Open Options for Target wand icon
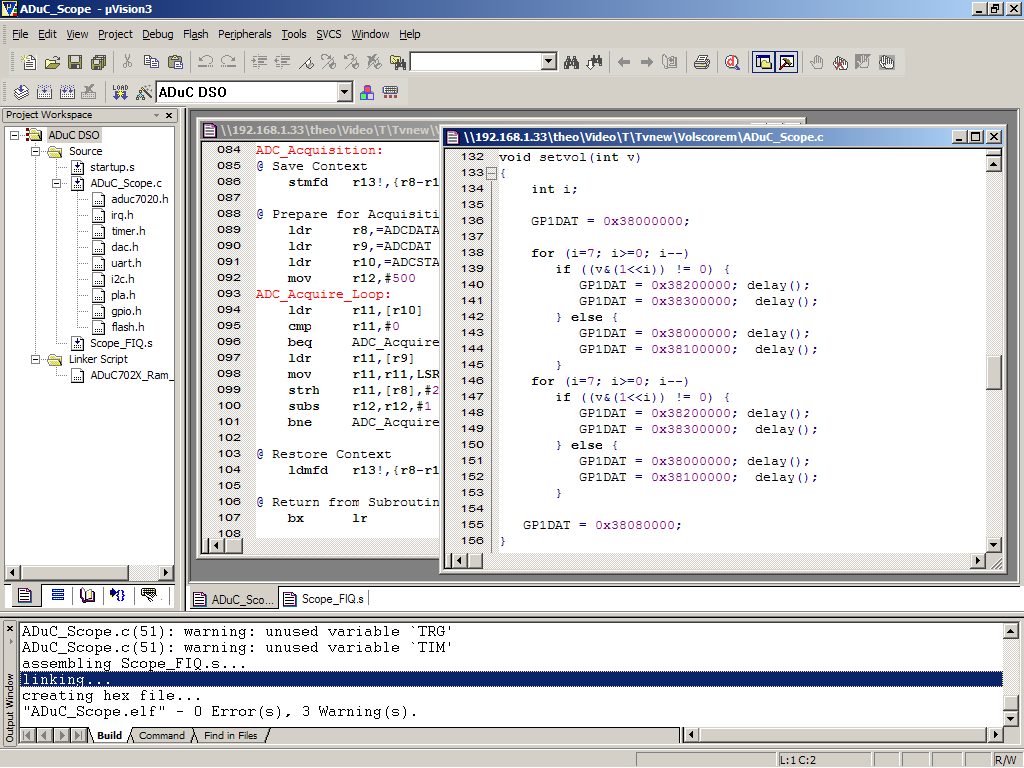The height and width of the screenshot is (768, 1024). pyautogui.click(x=144, y=92)
